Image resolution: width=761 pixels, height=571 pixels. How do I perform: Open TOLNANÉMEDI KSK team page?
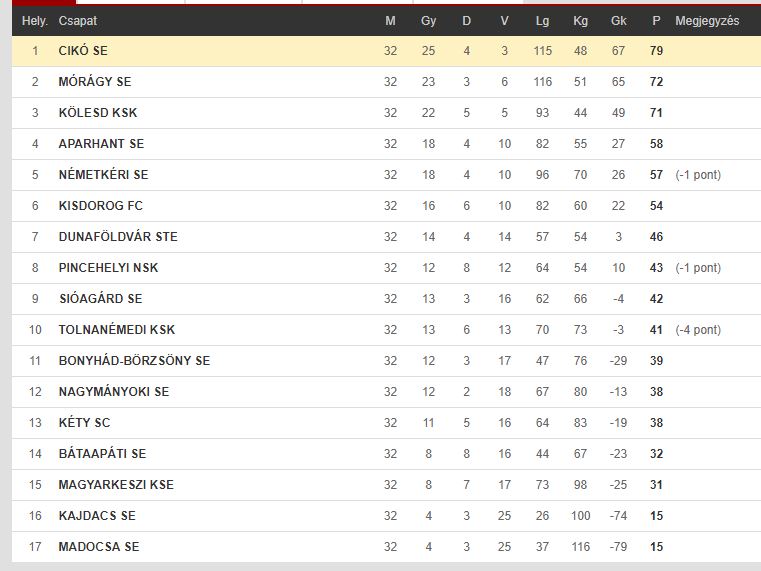pyautogui.click(x=116, y=330)
